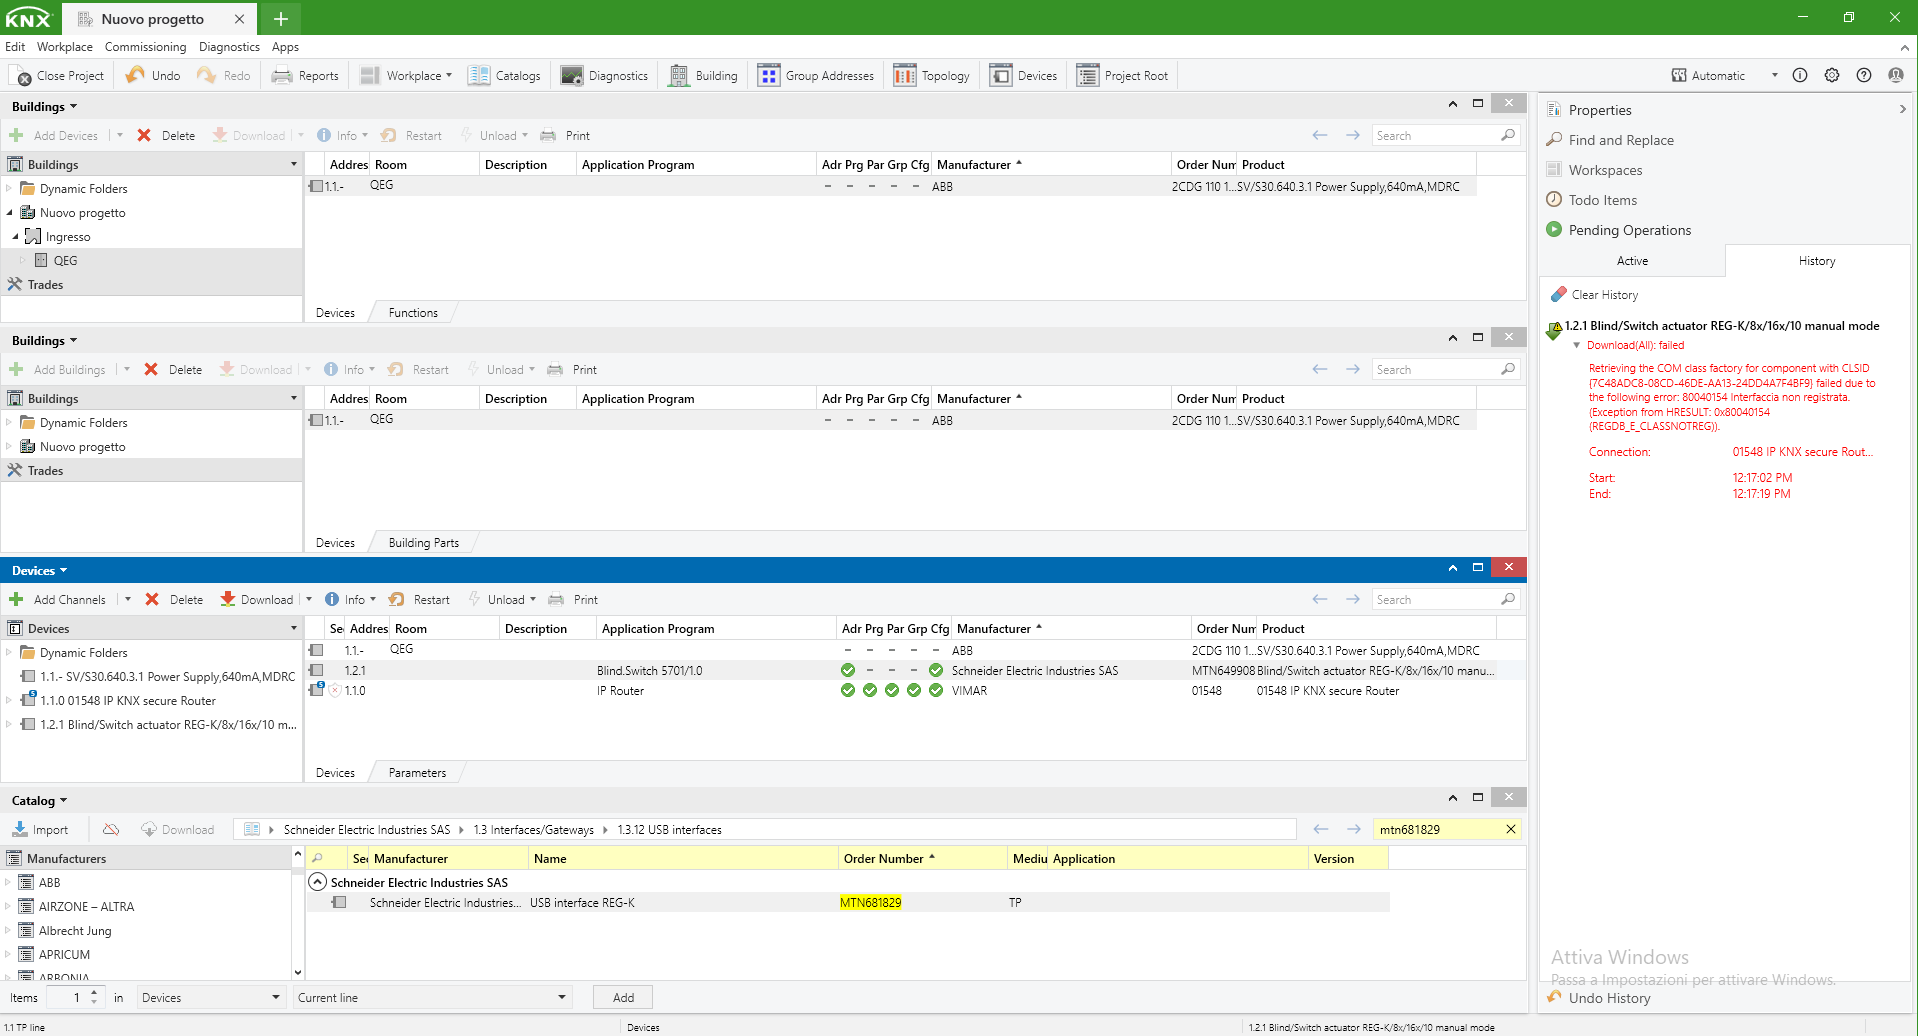Open the Project Root view
The width and height of the screenshot is (1918, 1036).
click(x=1123, y=76)
